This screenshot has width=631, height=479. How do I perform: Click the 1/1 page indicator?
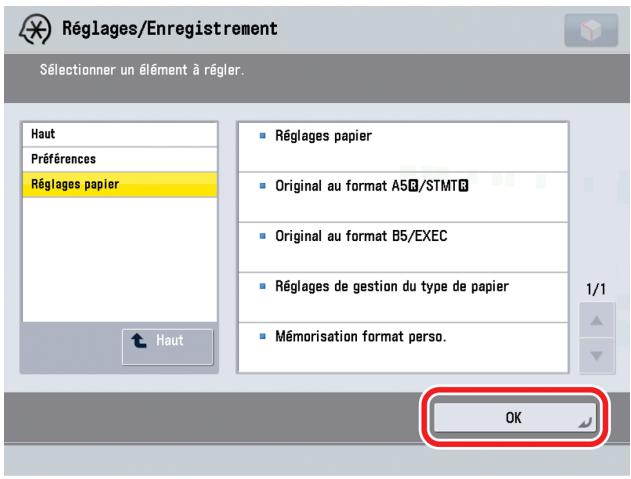596,289
